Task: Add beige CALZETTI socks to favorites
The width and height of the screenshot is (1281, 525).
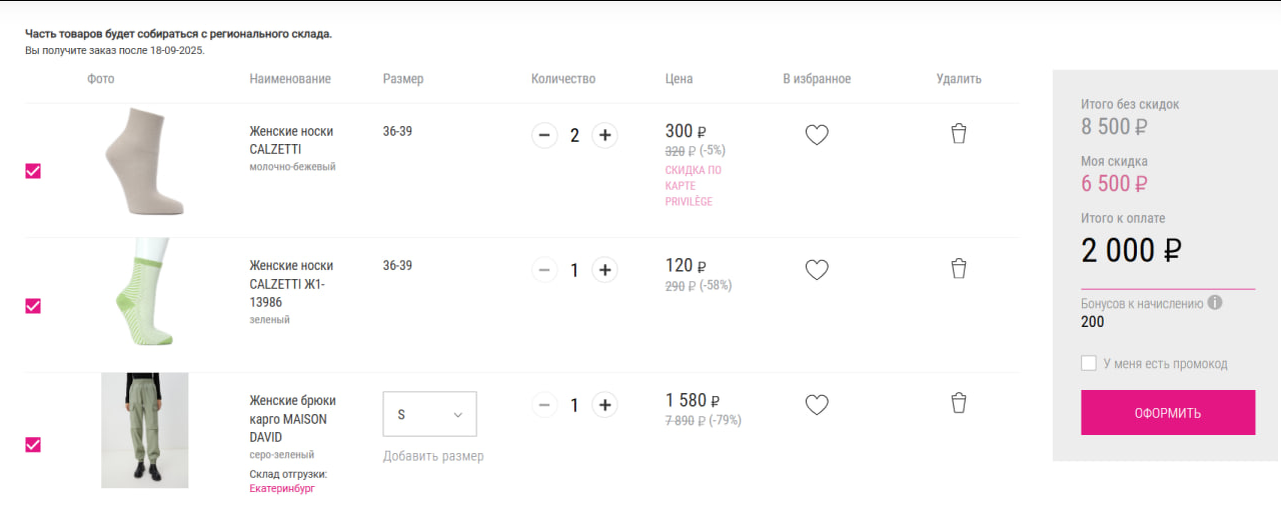Action: point(817,135)
